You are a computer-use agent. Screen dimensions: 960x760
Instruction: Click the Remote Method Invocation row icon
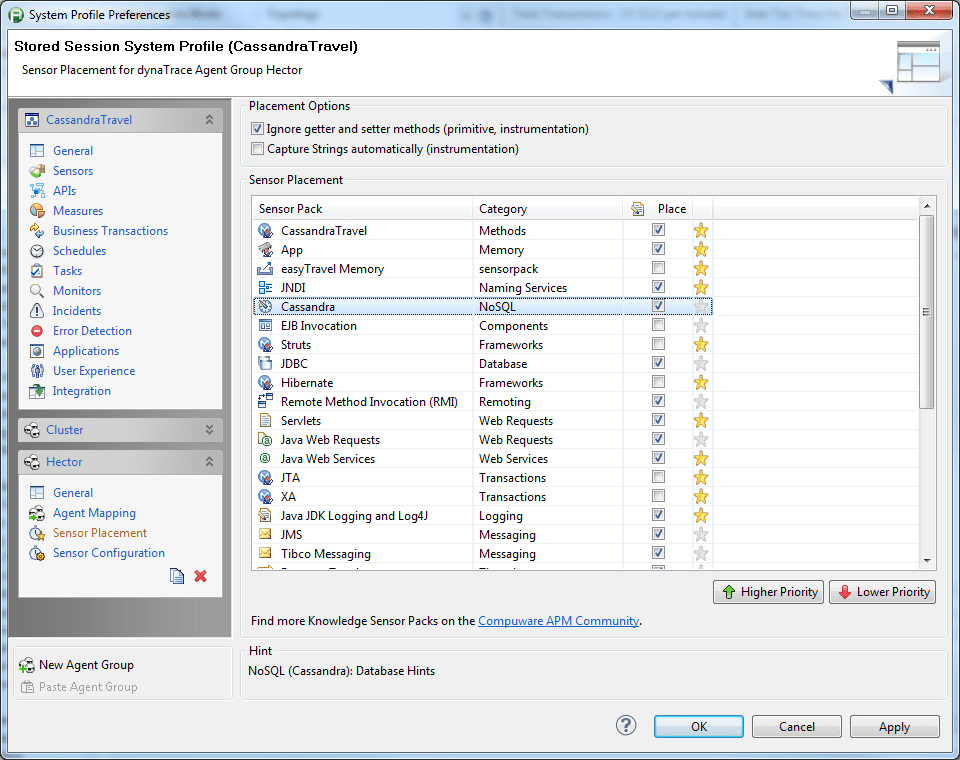[x=265, y=401]
